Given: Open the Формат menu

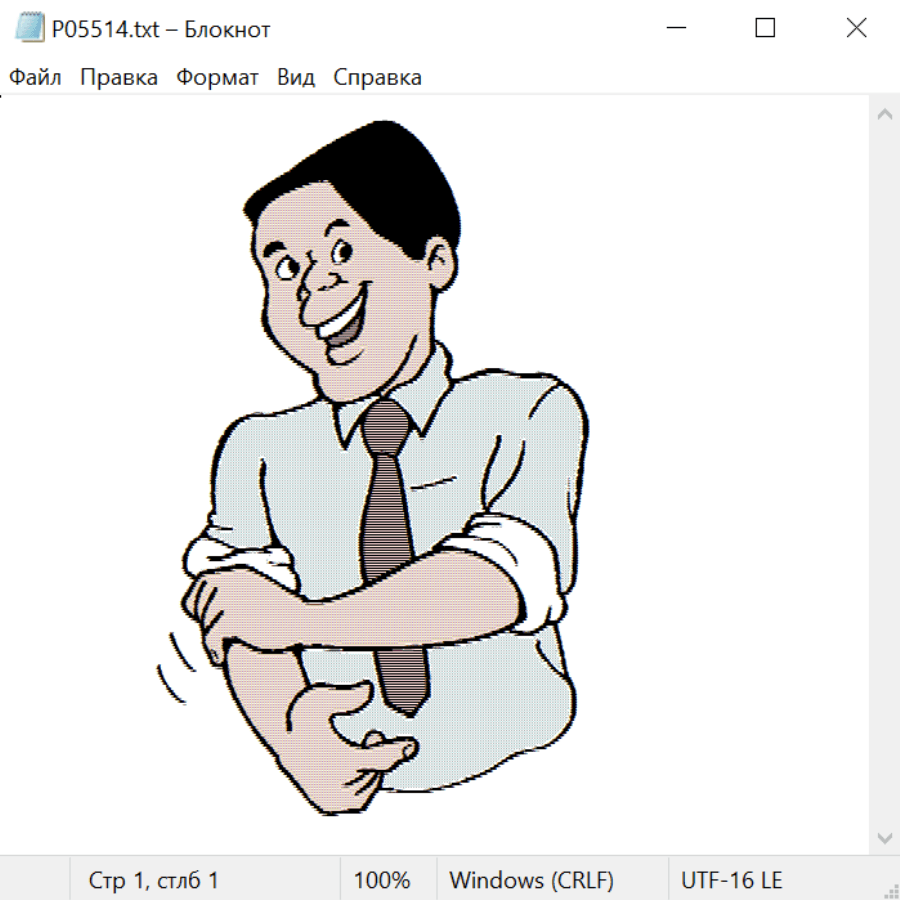Looking at the screenshot, I should pyautogui.click(x=217, y=78).
